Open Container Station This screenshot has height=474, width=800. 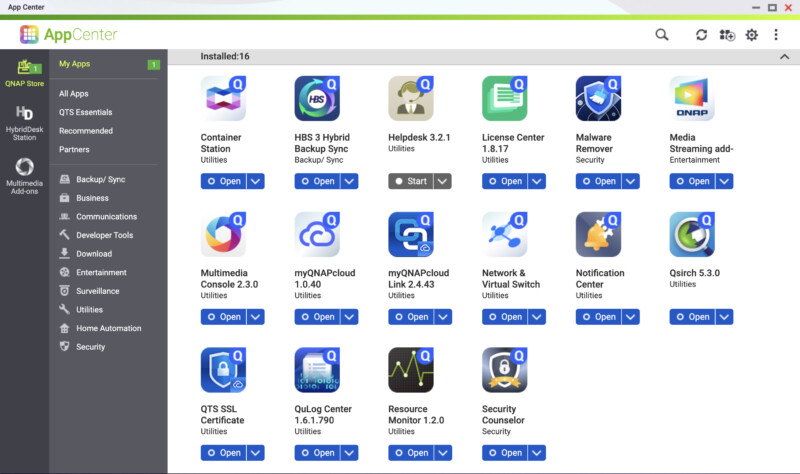223,181
